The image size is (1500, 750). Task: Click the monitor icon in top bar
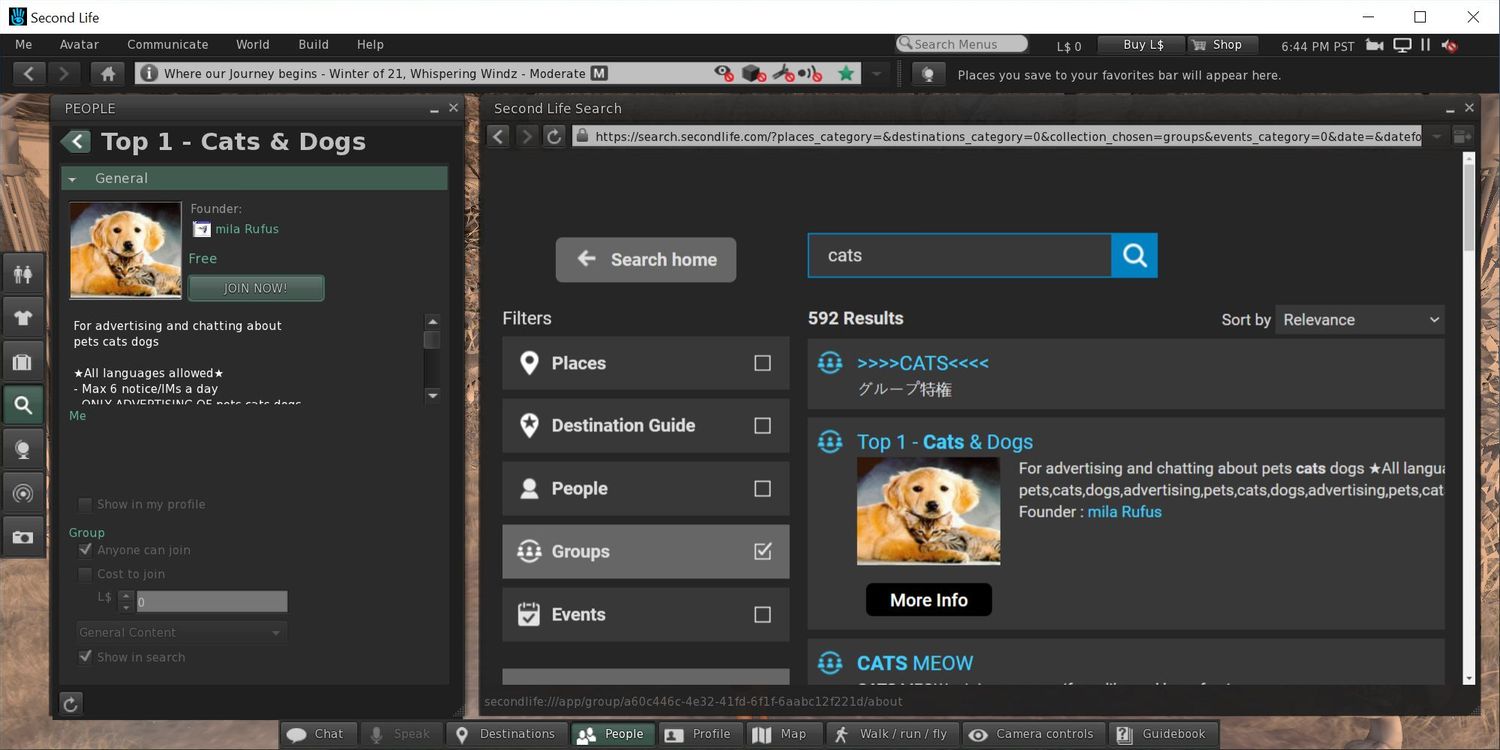pos(1403,45)
